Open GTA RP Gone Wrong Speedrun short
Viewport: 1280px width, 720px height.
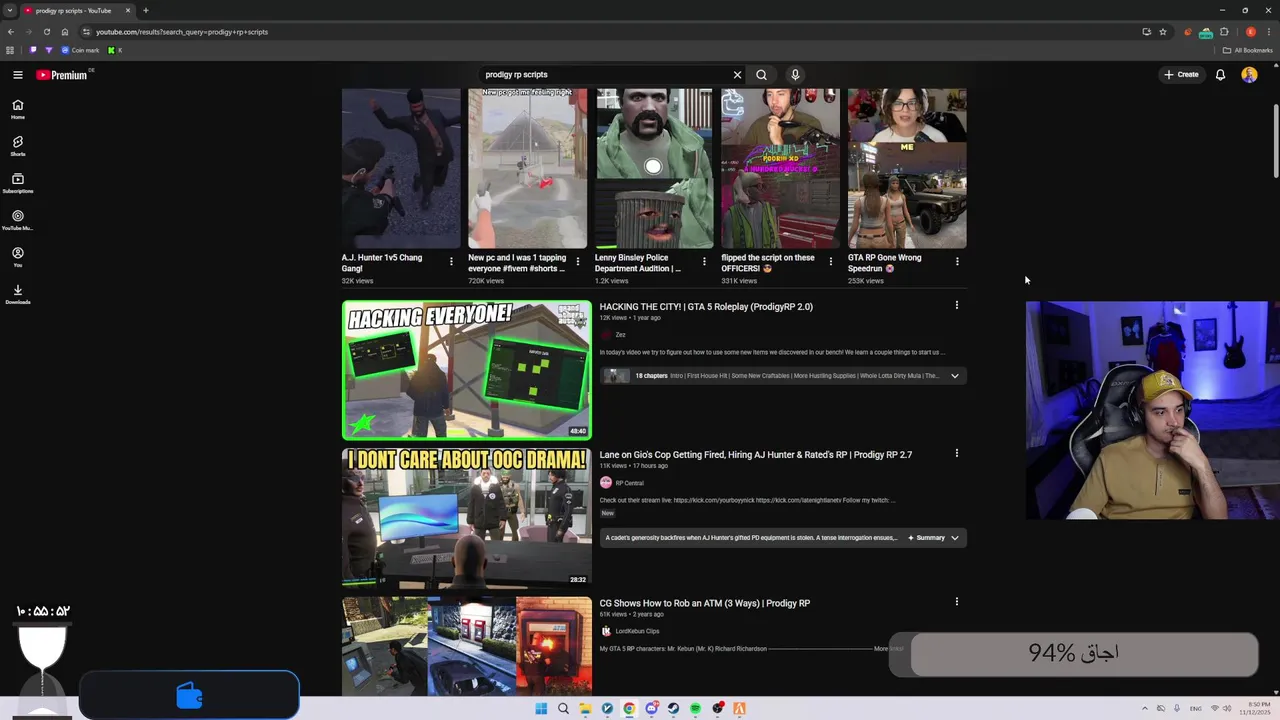tap(907, 168)
